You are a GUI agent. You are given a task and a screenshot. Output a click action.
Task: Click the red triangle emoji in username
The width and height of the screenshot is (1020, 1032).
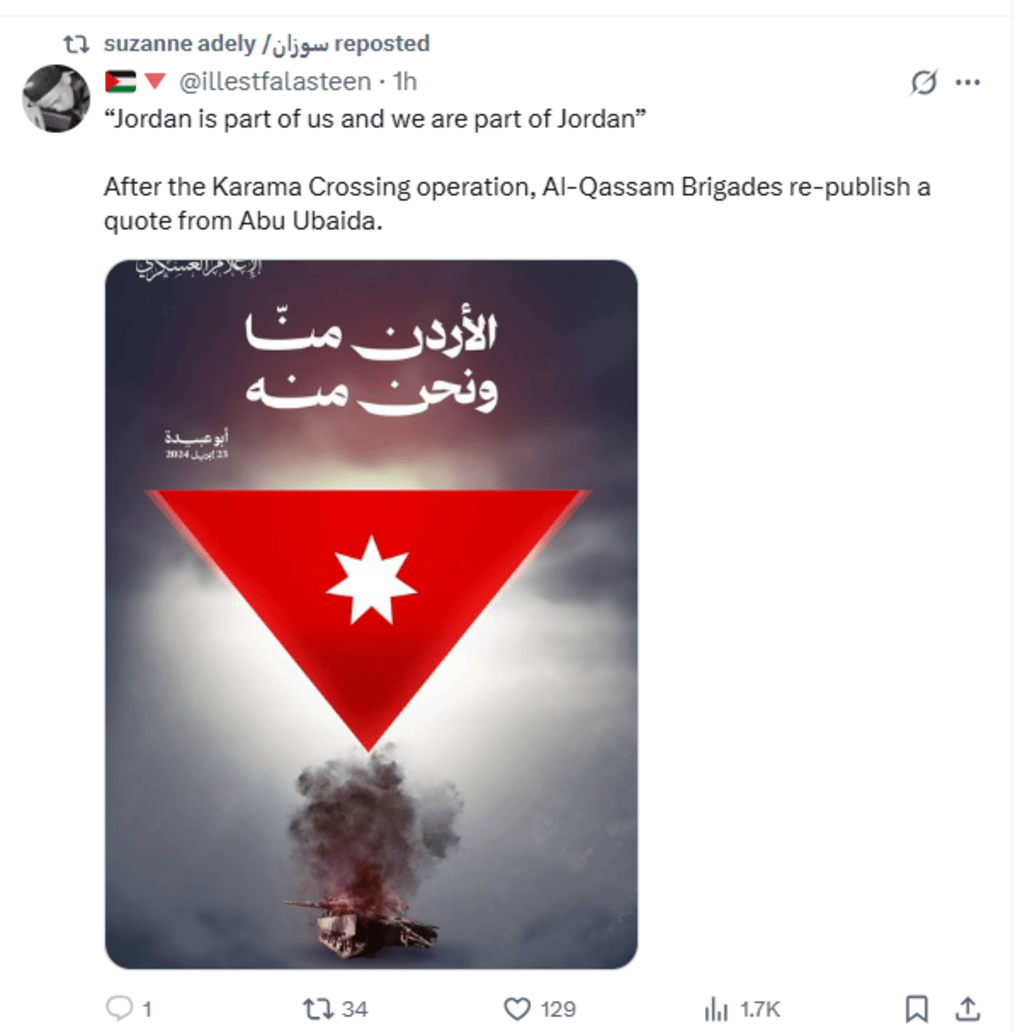pos(155,82)
